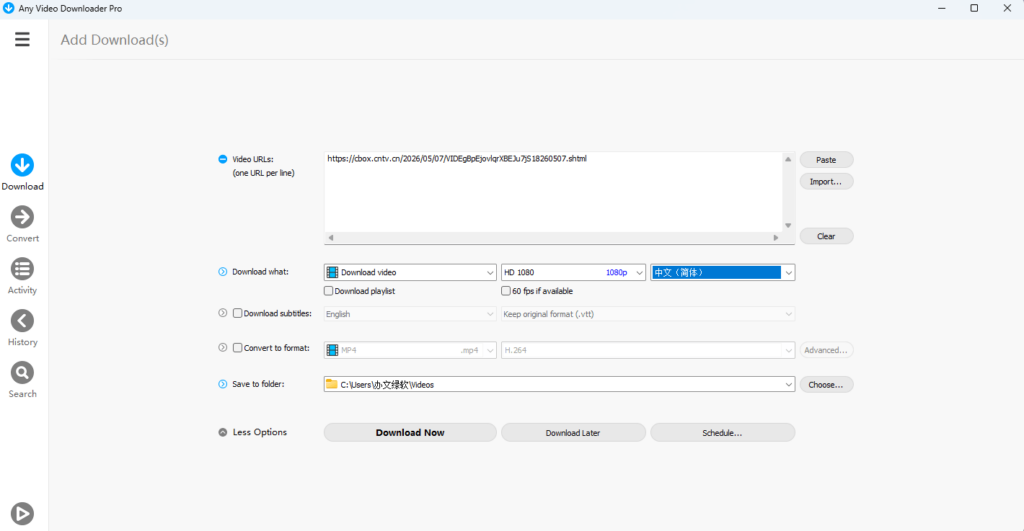The height and width of the screenshot is (531, 1024).
Task: Tick the Convert to format checkbox
Action: (x=238, y=348)
